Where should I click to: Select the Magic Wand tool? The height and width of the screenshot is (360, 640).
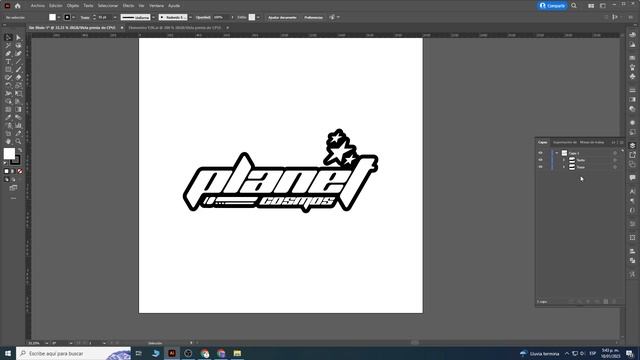coord(8,45)
